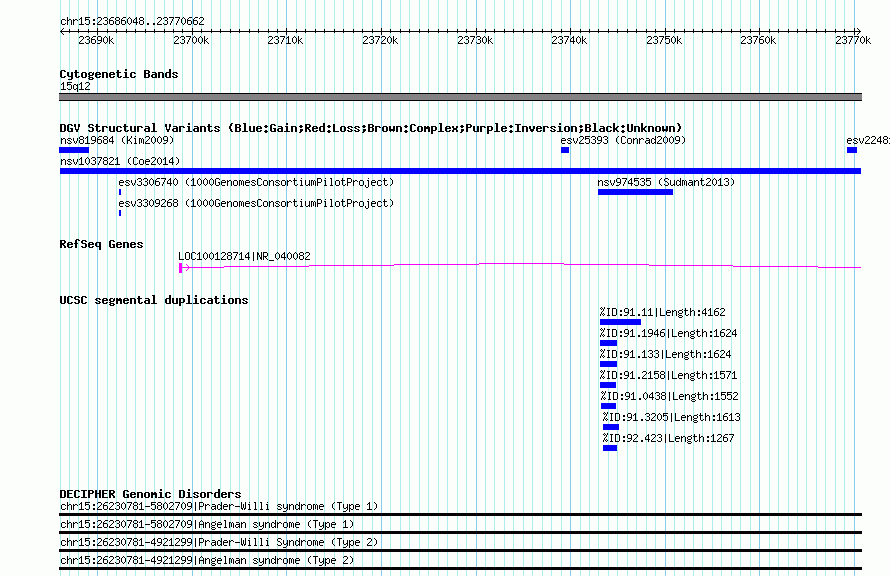Click the Cytogenetic Bands track title
This screenshot has width=890, height=576.
point(119,74)
